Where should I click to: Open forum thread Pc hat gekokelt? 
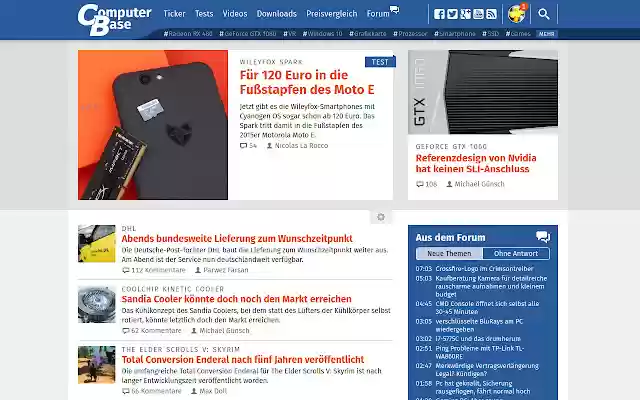(x=483, y=387)
